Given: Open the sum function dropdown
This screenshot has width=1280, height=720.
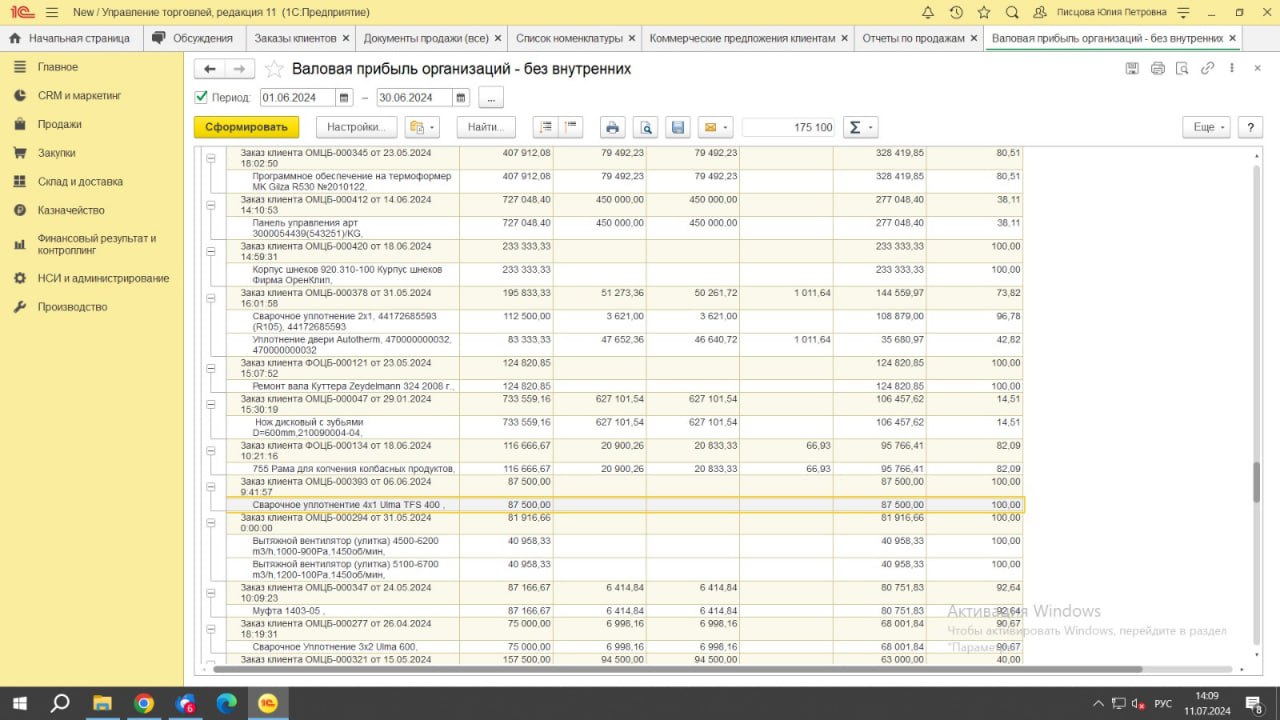Looking at the screenshot, I should (x=860, y=127).
